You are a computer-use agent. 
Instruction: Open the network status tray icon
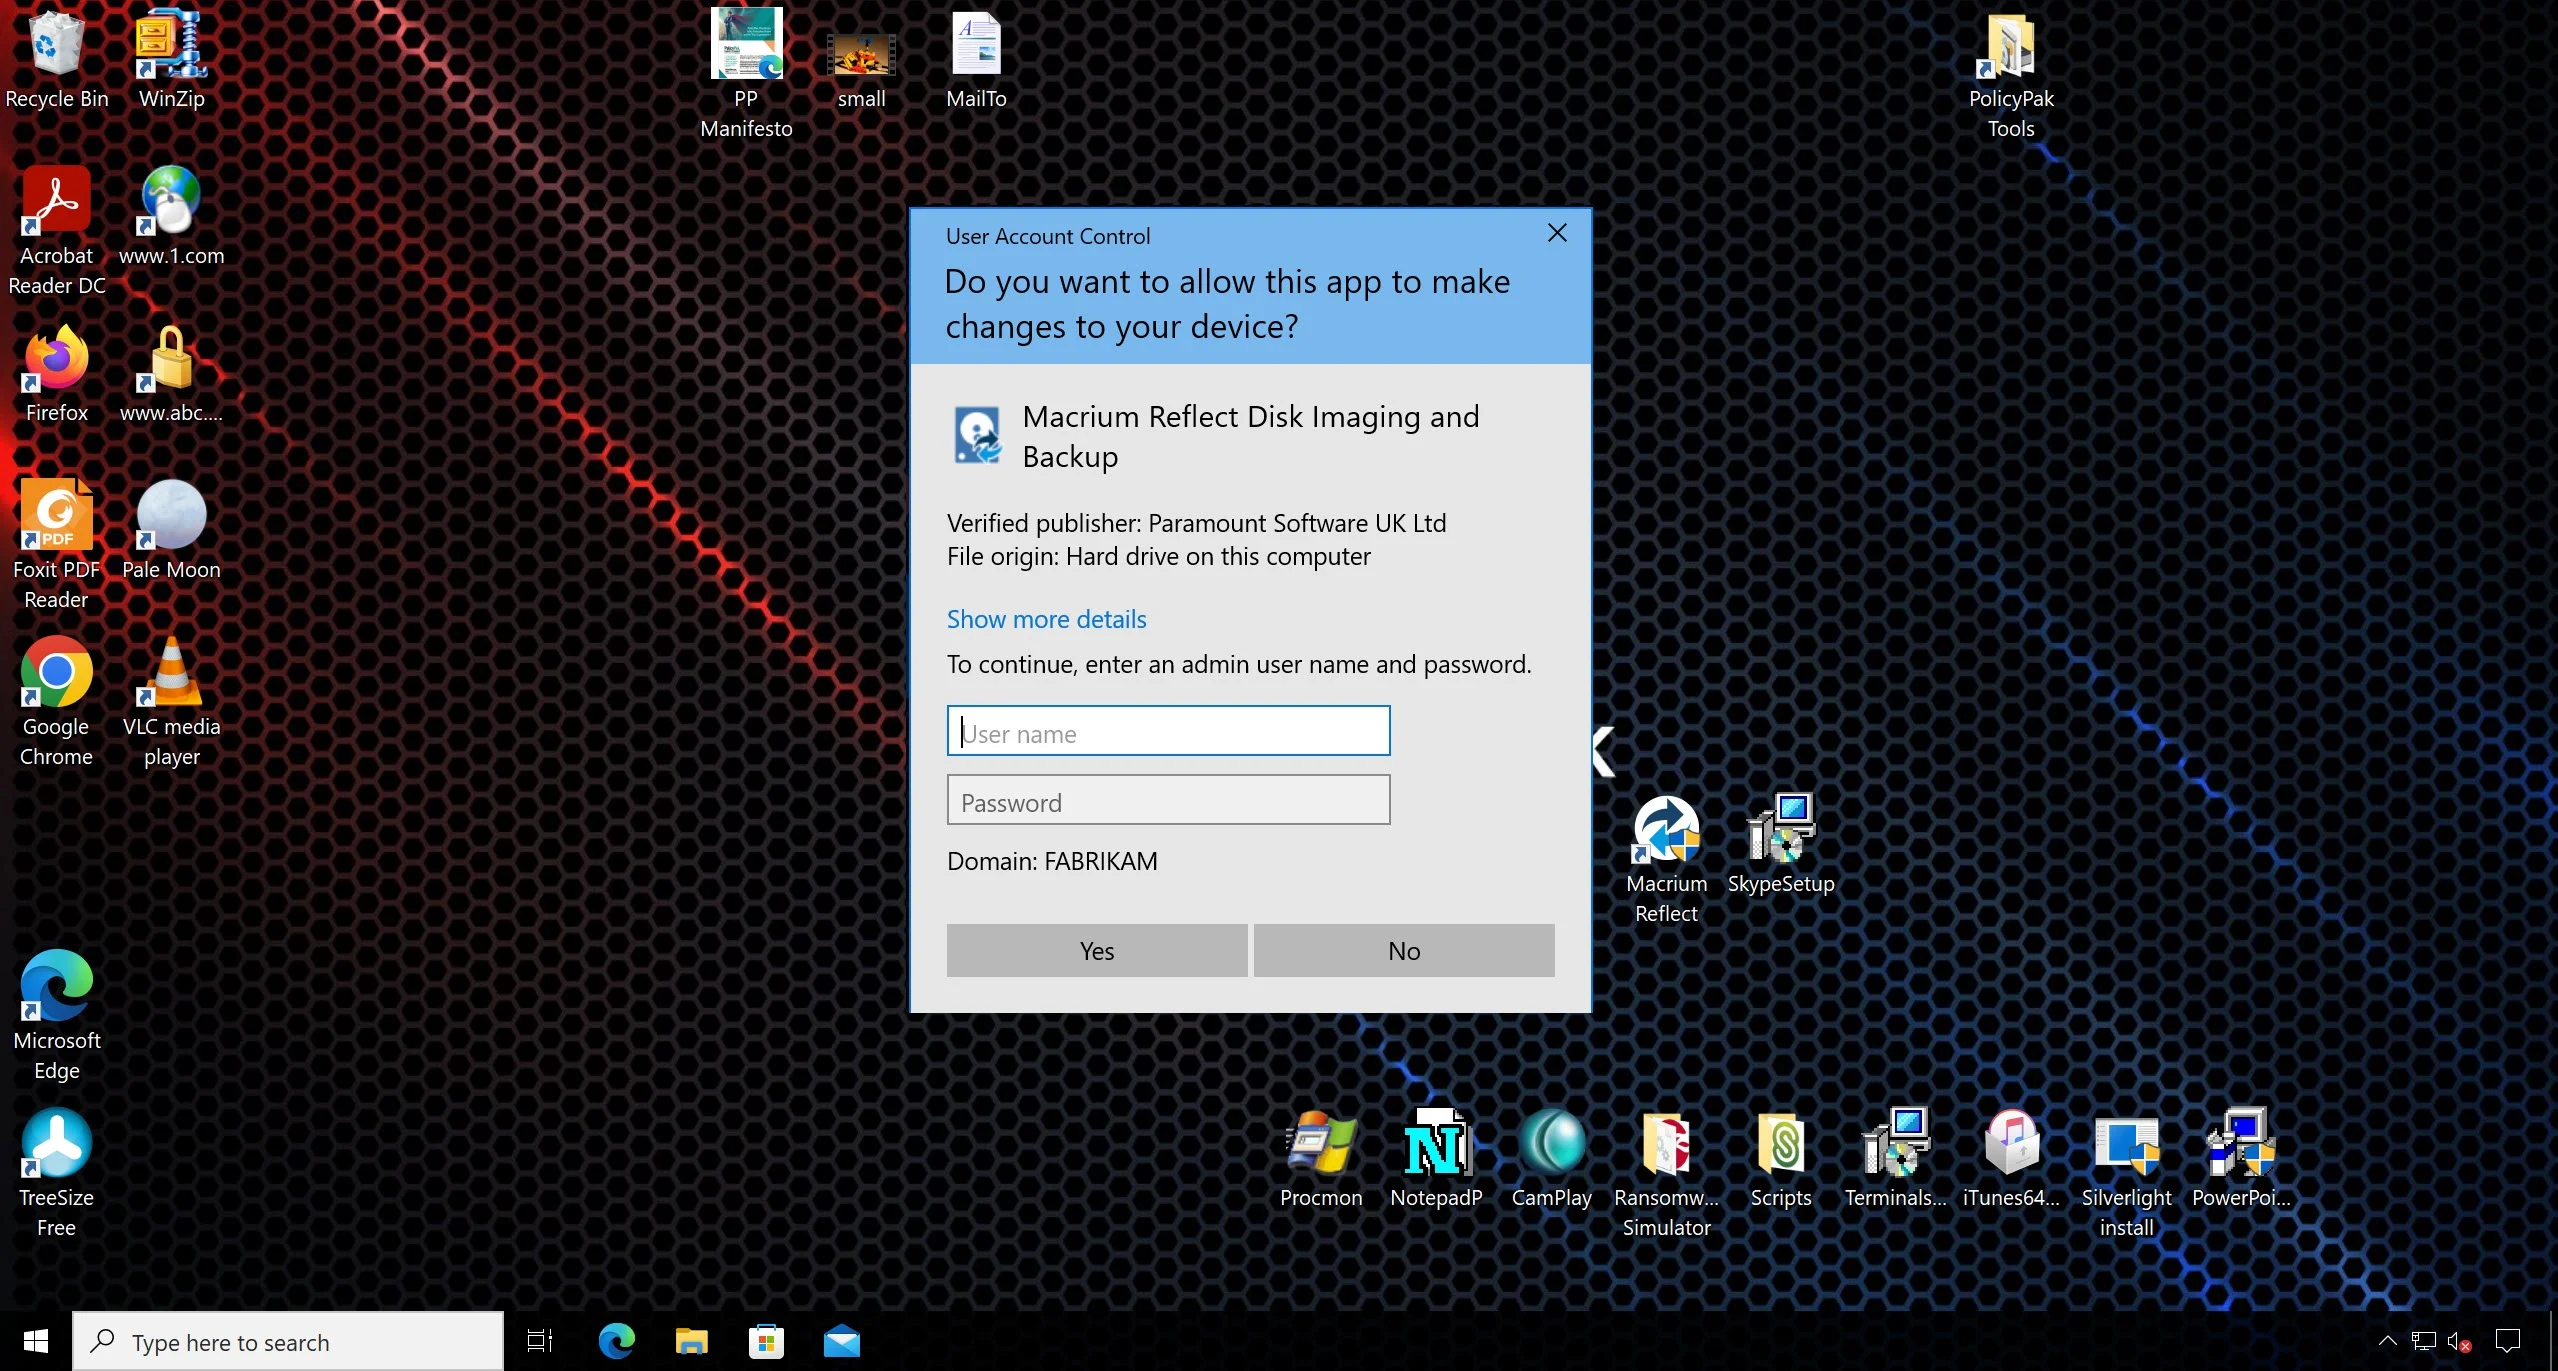coord(2423,1341)
